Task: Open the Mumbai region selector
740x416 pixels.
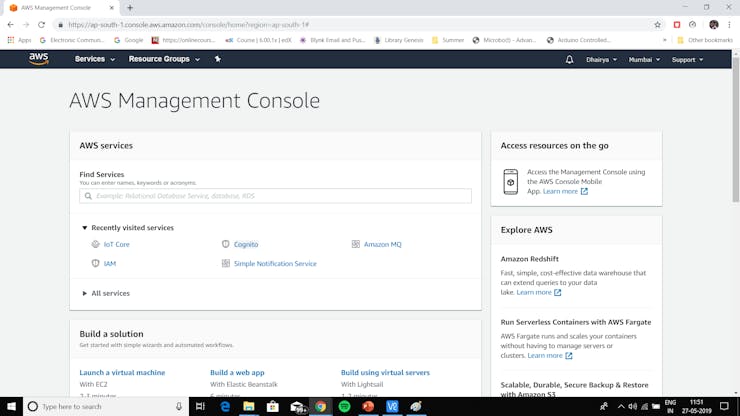Action: coord(644,59)
